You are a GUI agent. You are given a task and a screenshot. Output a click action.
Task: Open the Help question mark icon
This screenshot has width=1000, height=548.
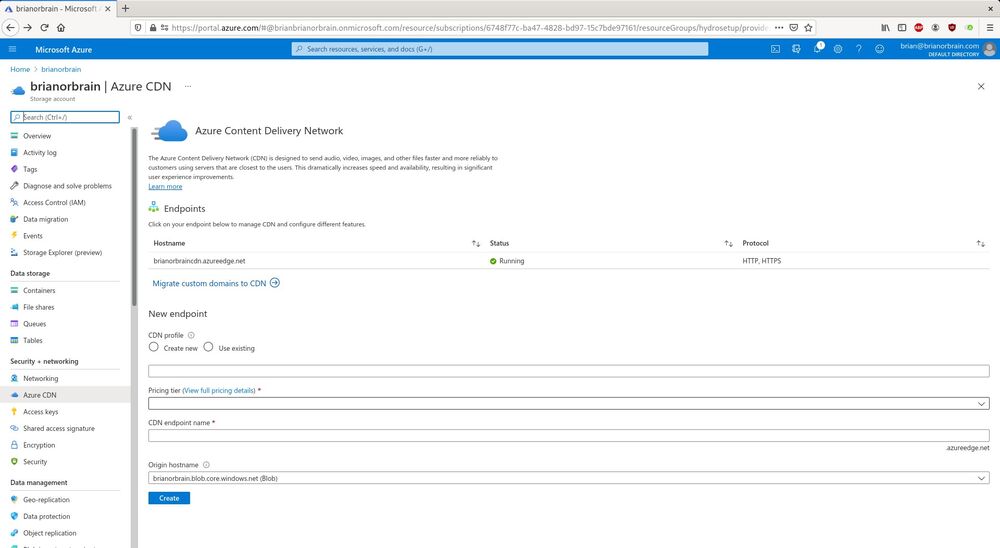pyautogui.click(x=858, y=49)
